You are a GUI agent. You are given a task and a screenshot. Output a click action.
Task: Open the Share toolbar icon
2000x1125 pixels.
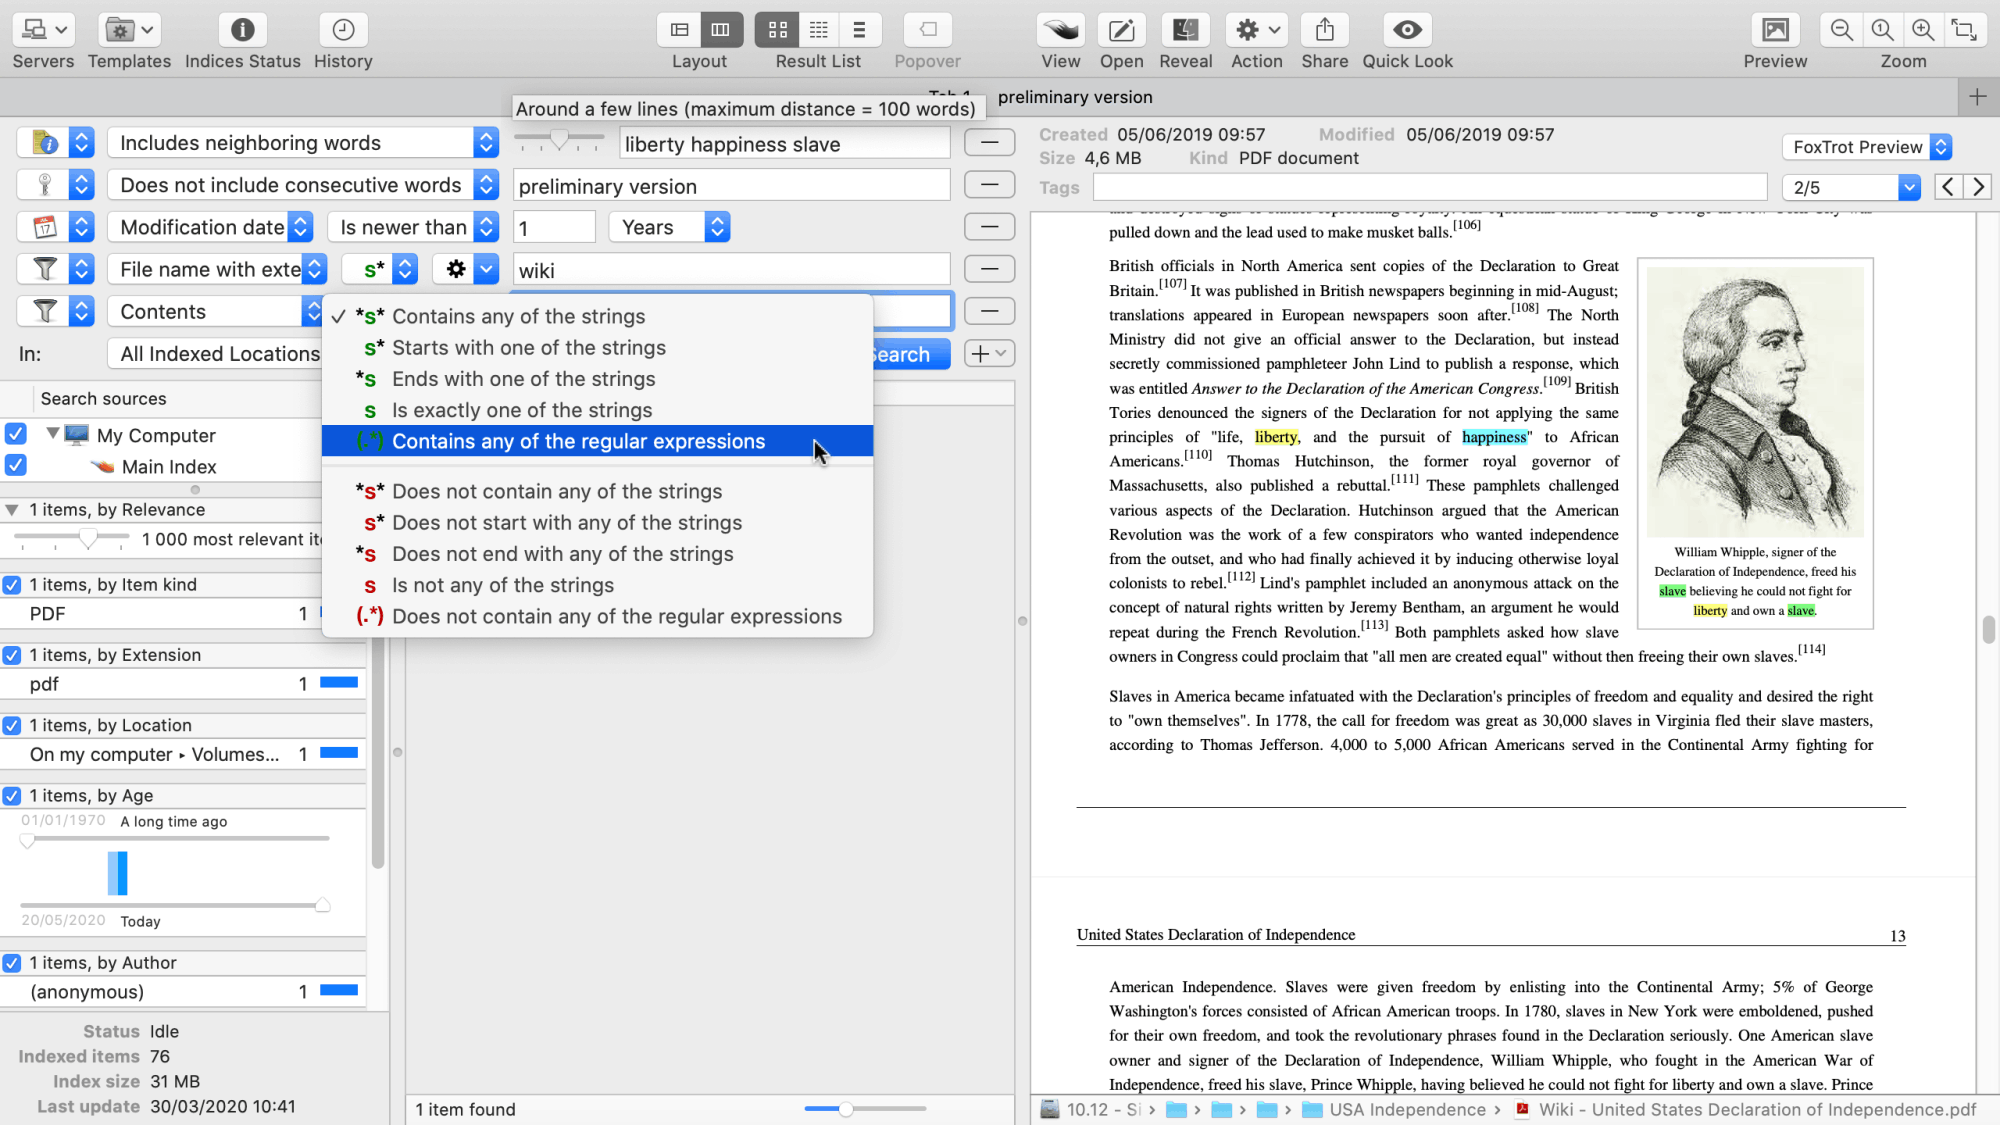click(1324, 30)
